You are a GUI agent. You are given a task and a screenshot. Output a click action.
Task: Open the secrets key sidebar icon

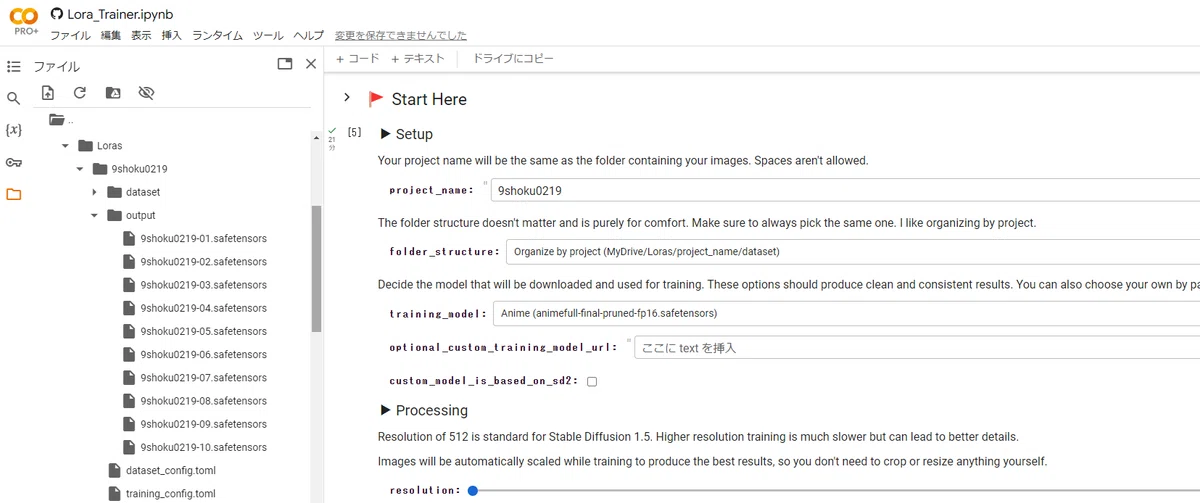(x=13, y=162)
